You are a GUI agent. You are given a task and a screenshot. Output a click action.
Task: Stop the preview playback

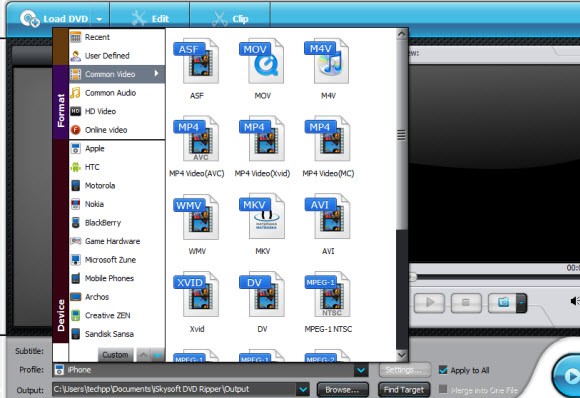pos(466,303)
